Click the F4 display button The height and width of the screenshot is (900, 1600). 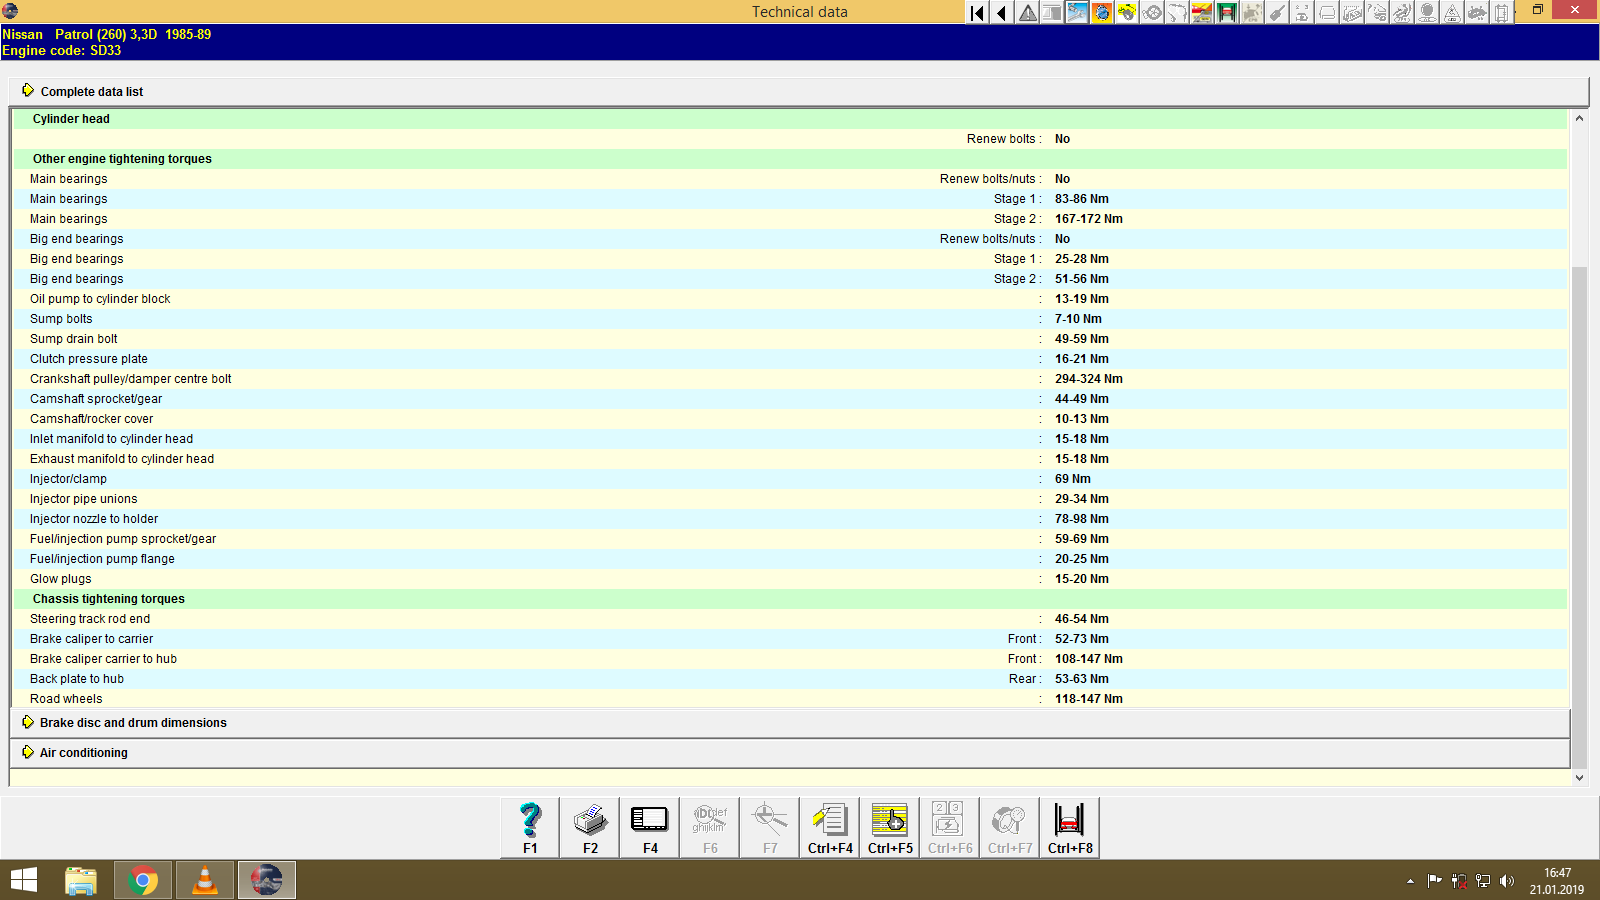649,827
